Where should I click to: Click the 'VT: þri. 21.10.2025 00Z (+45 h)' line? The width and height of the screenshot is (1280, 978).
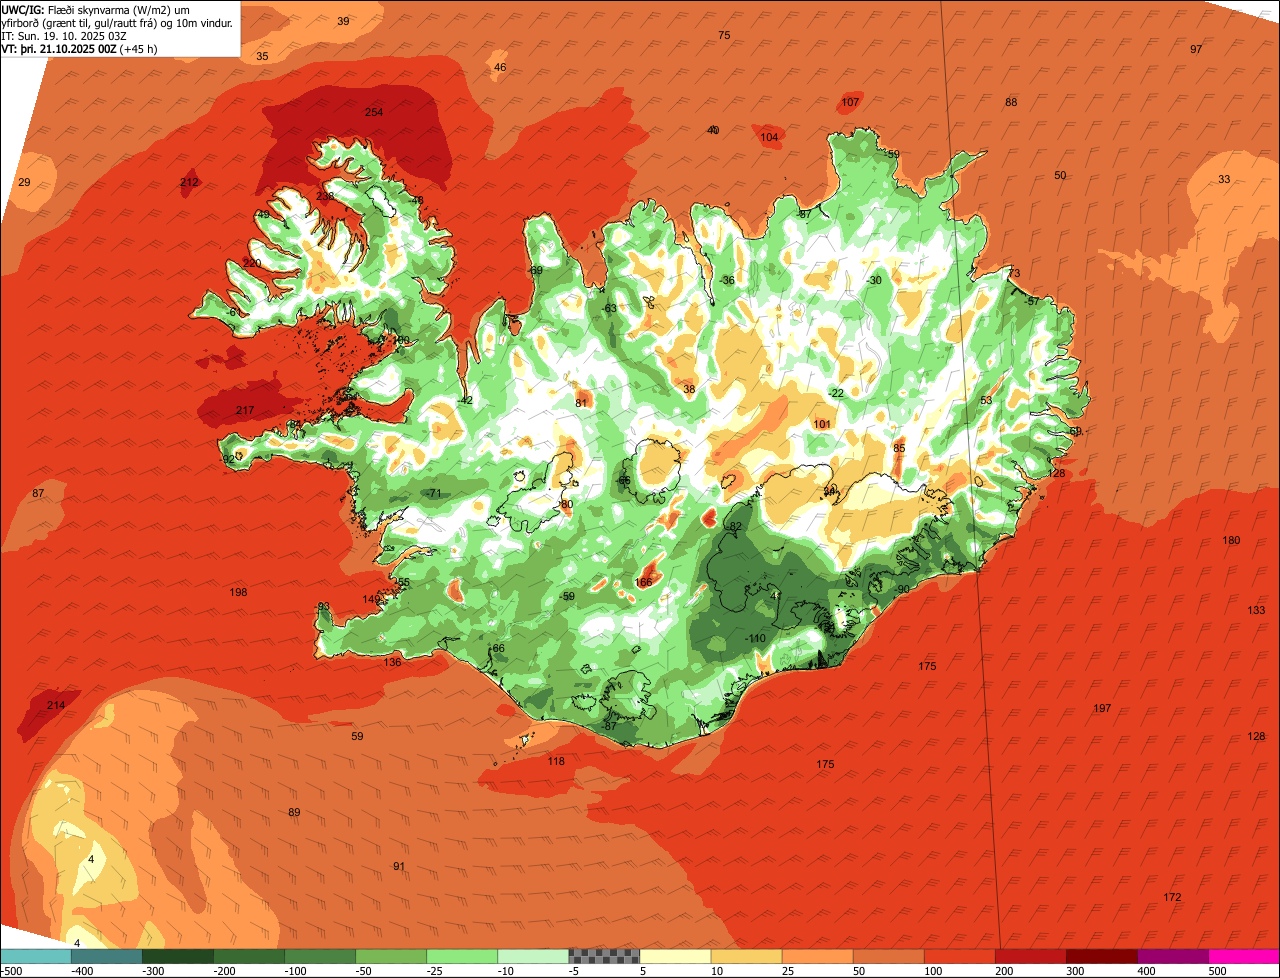77,48
